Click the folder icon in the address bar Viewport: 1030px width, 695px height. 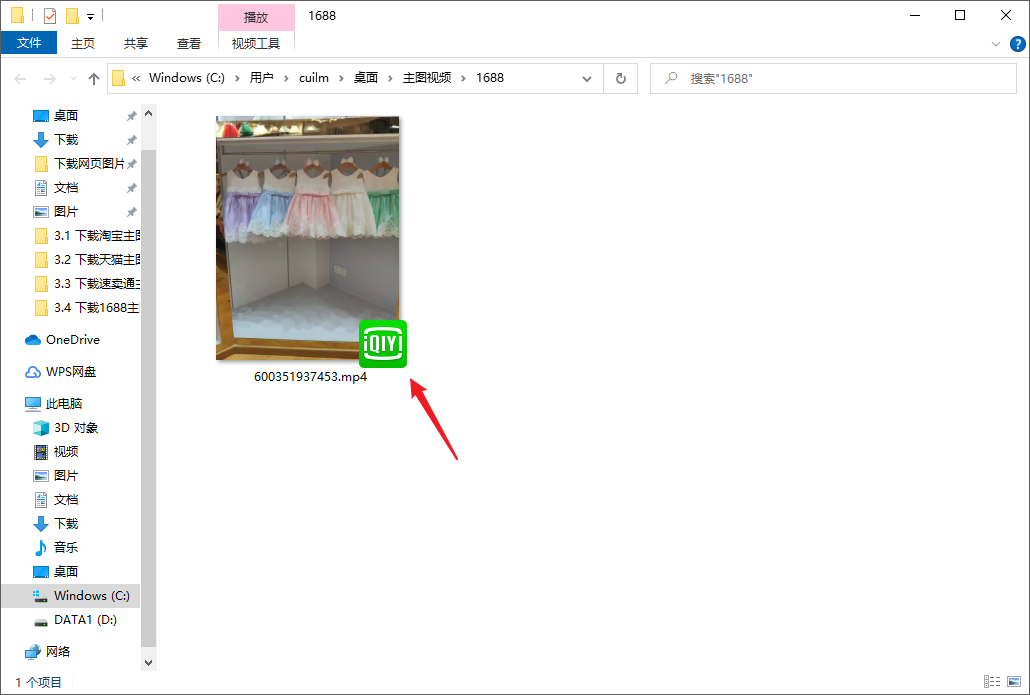point(118,78)
